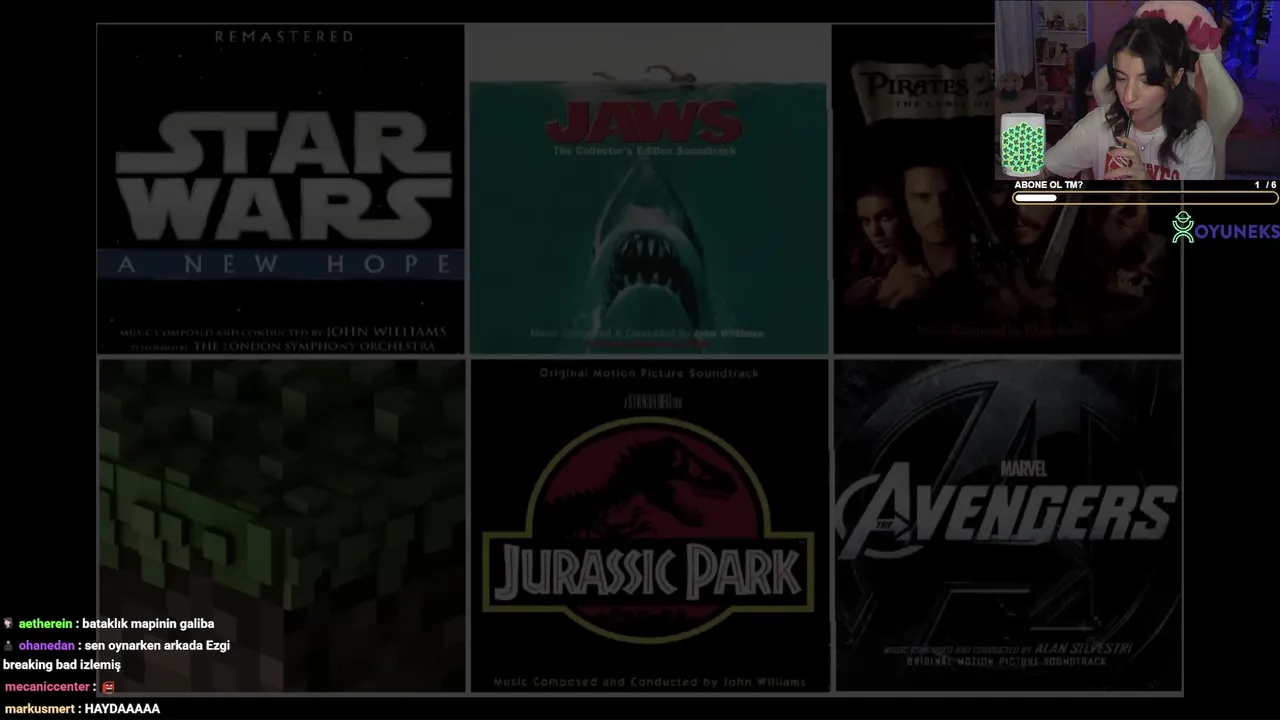
Task: Click chat username mecaniccenter
Action: tap(47, 687)
